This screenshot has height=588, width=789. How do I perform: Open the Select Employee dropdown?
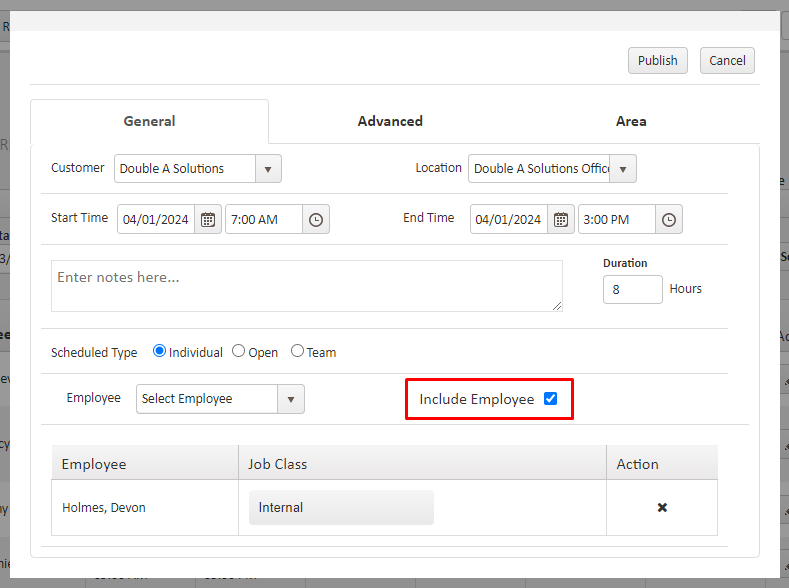click(x=291, y=399)
